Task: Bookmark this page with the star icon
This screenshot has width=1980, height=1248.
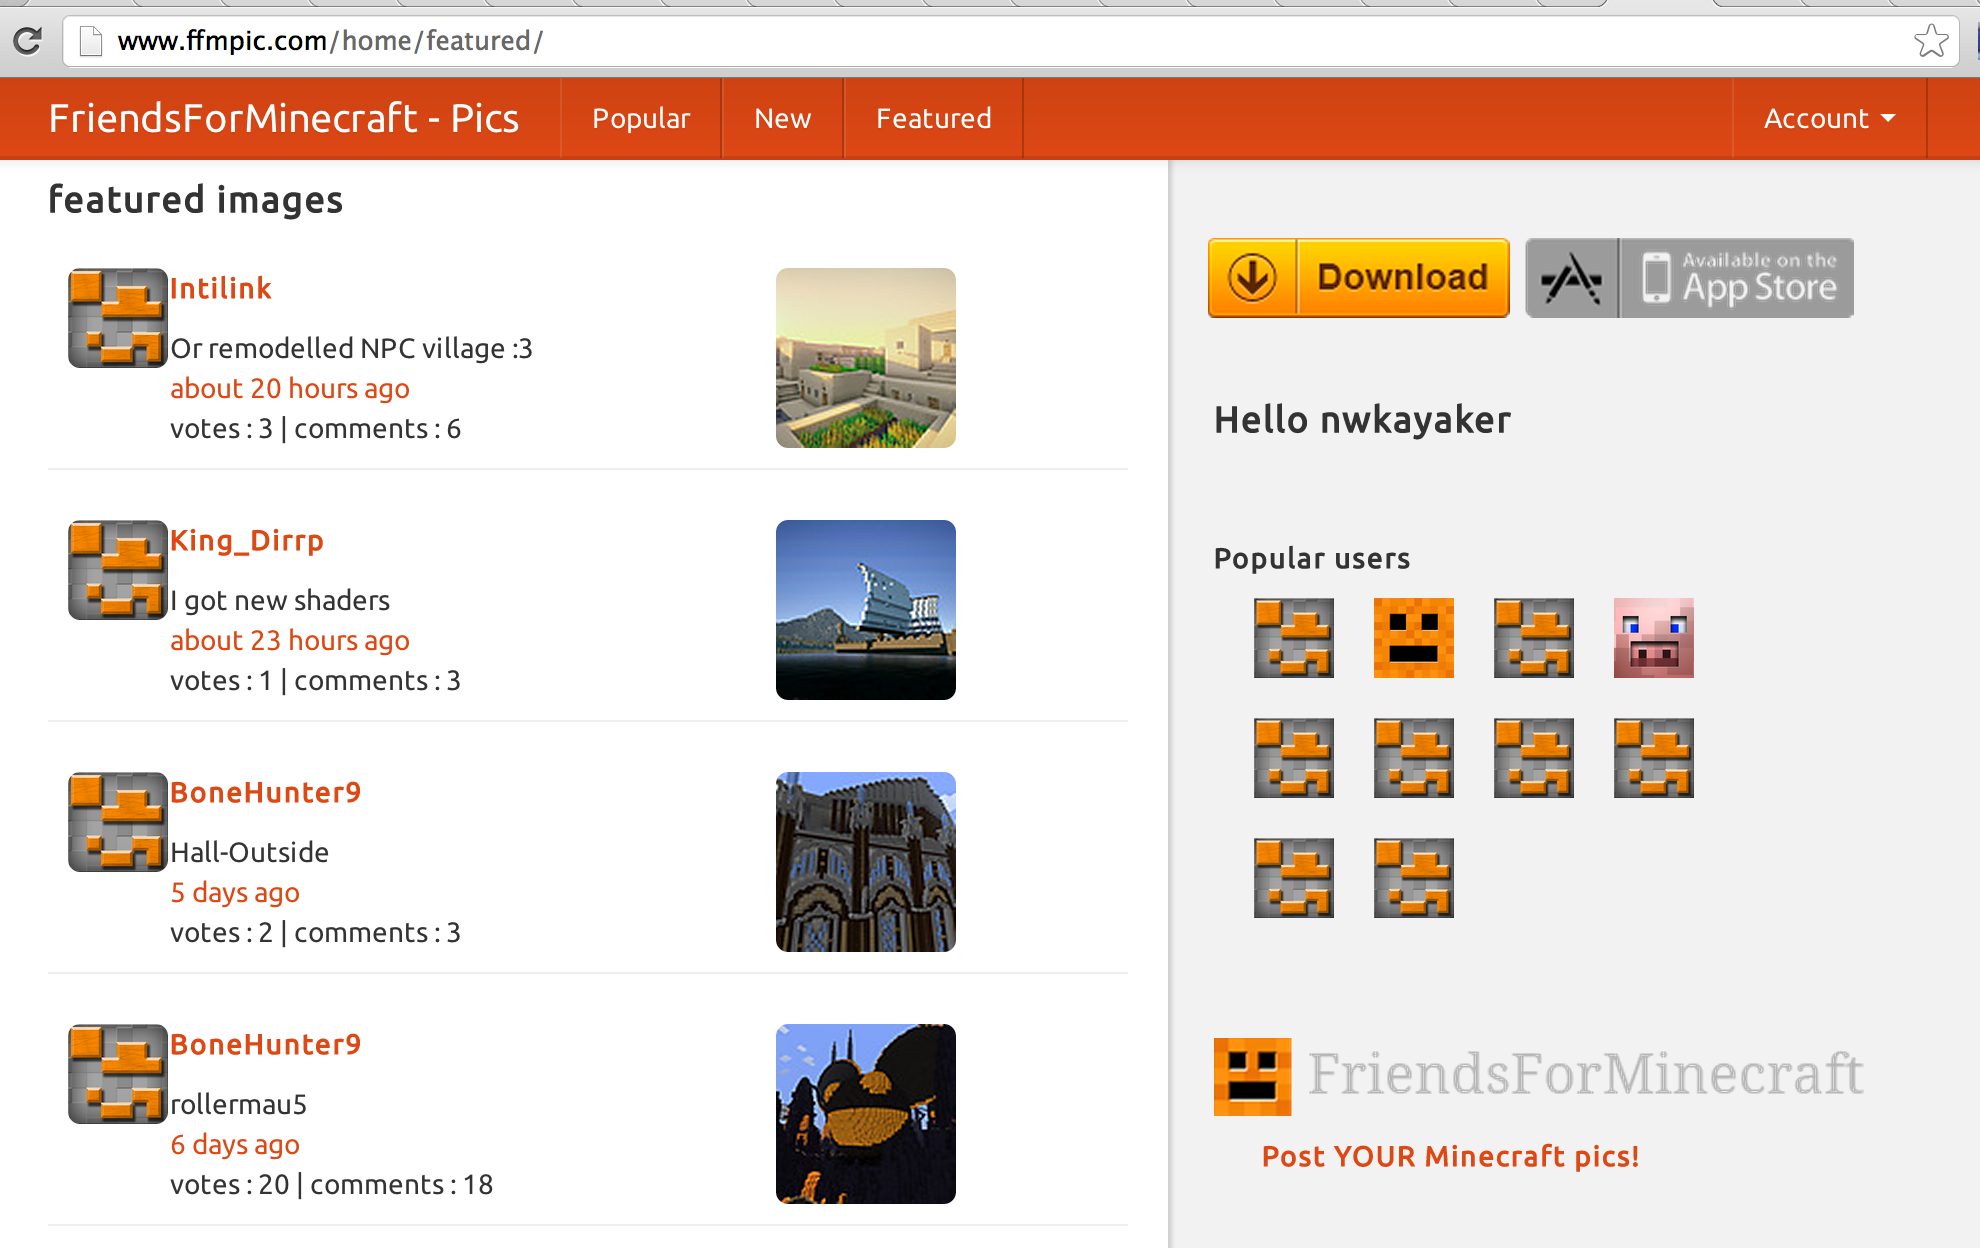Action: [x=1930, y=41]
